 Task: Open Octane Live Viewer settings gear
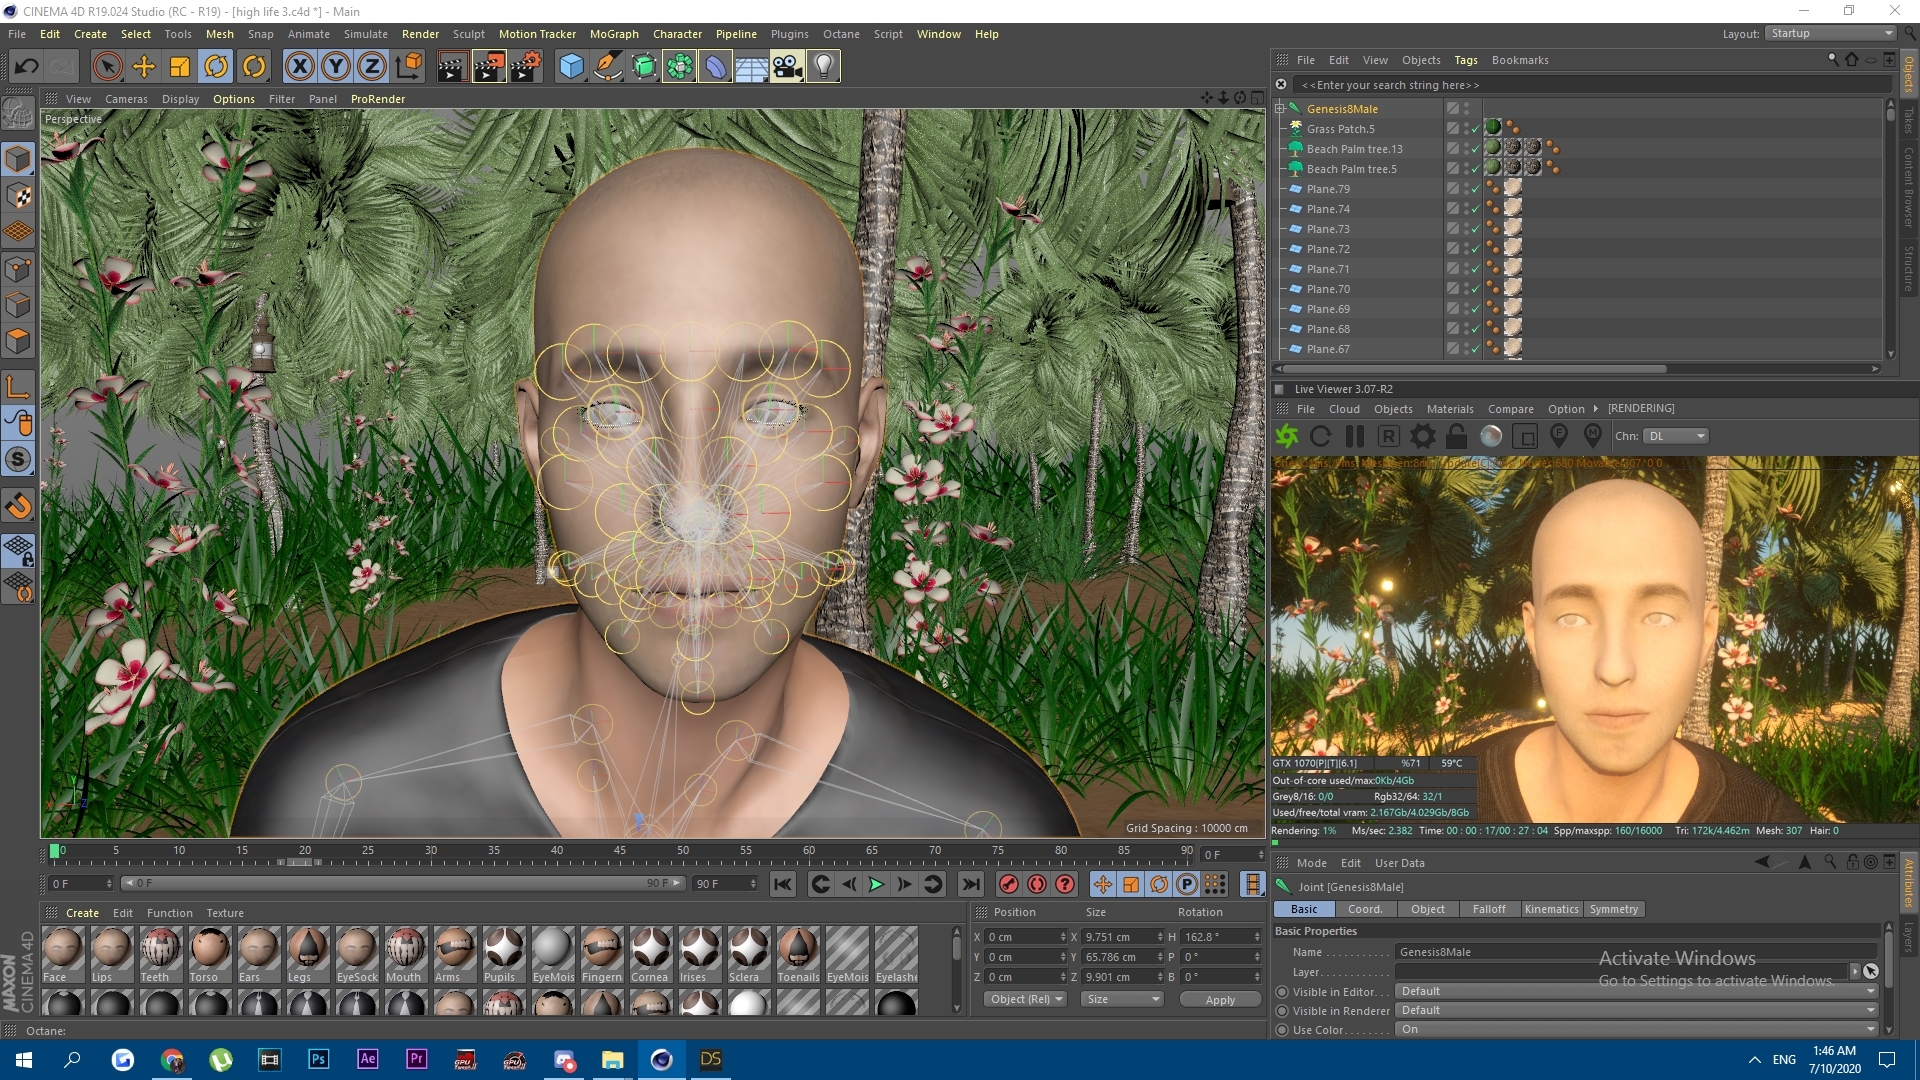click(1422, 436)
